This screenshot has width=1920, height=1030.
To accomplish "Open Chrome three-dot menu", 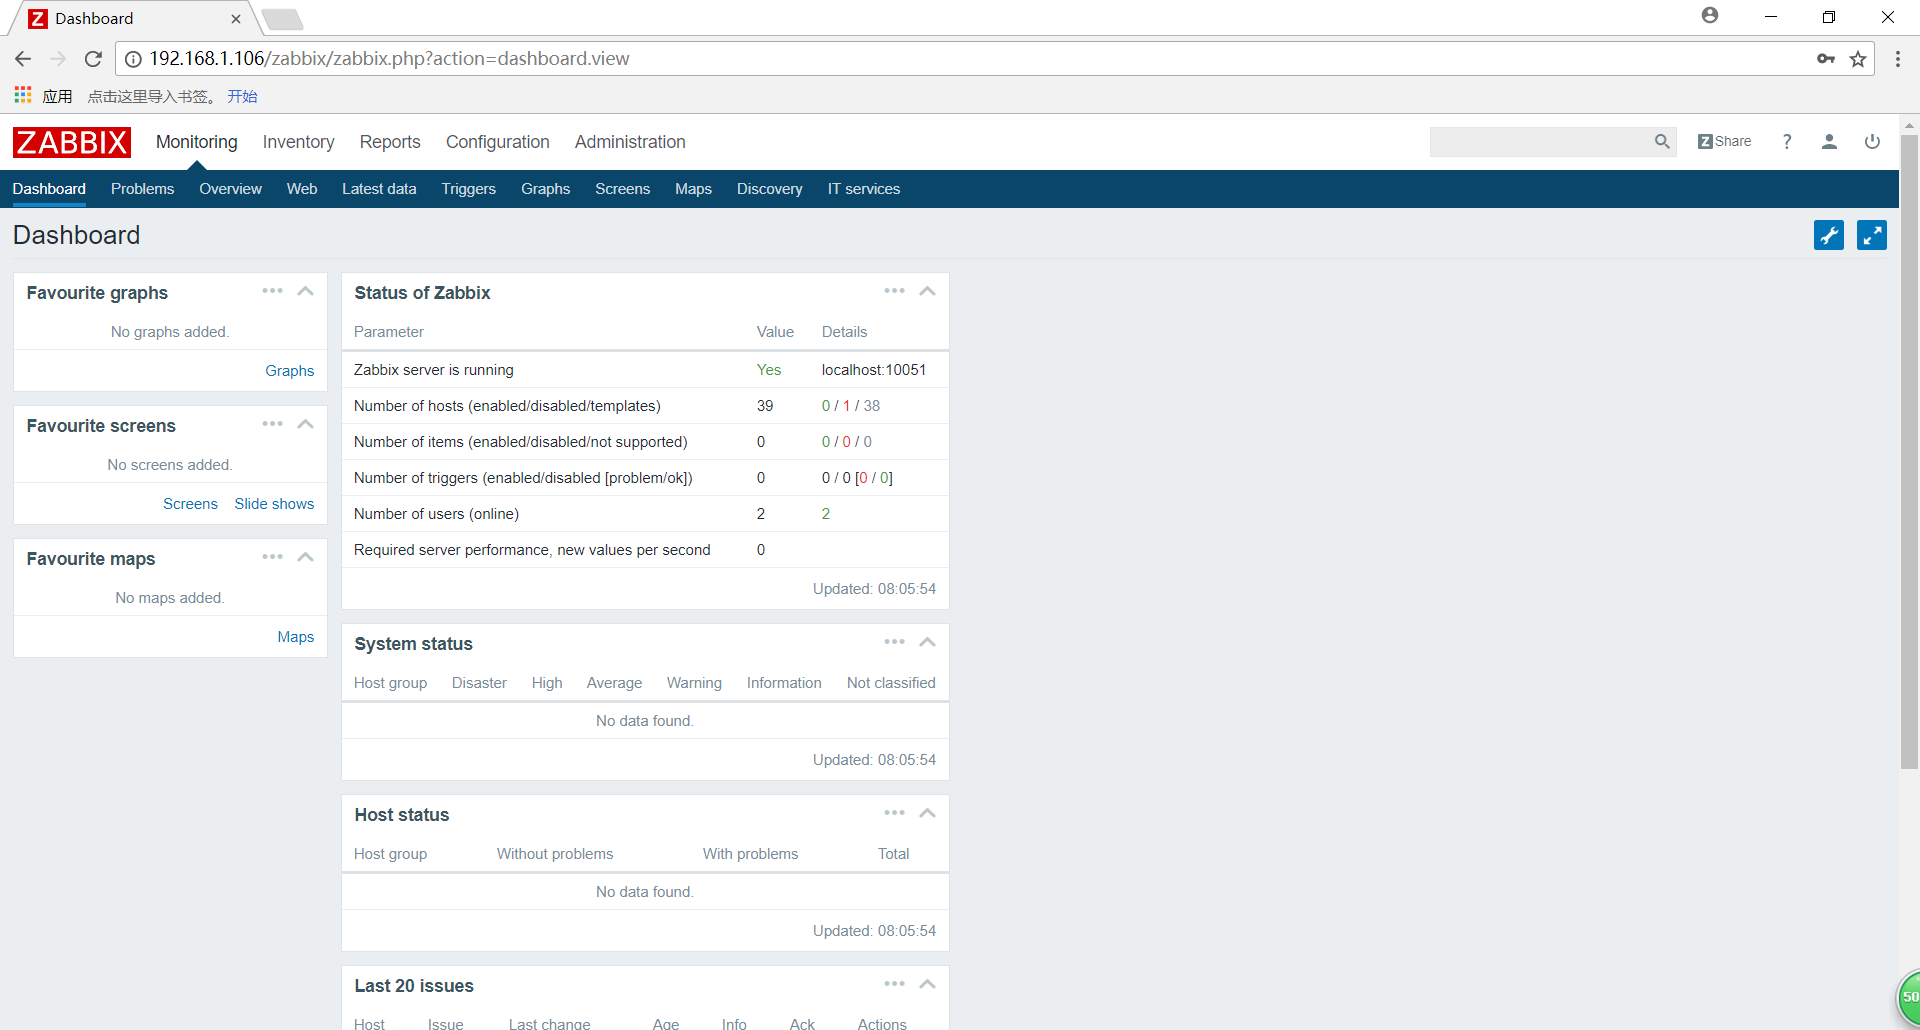I will click(x=1898, y=59).
